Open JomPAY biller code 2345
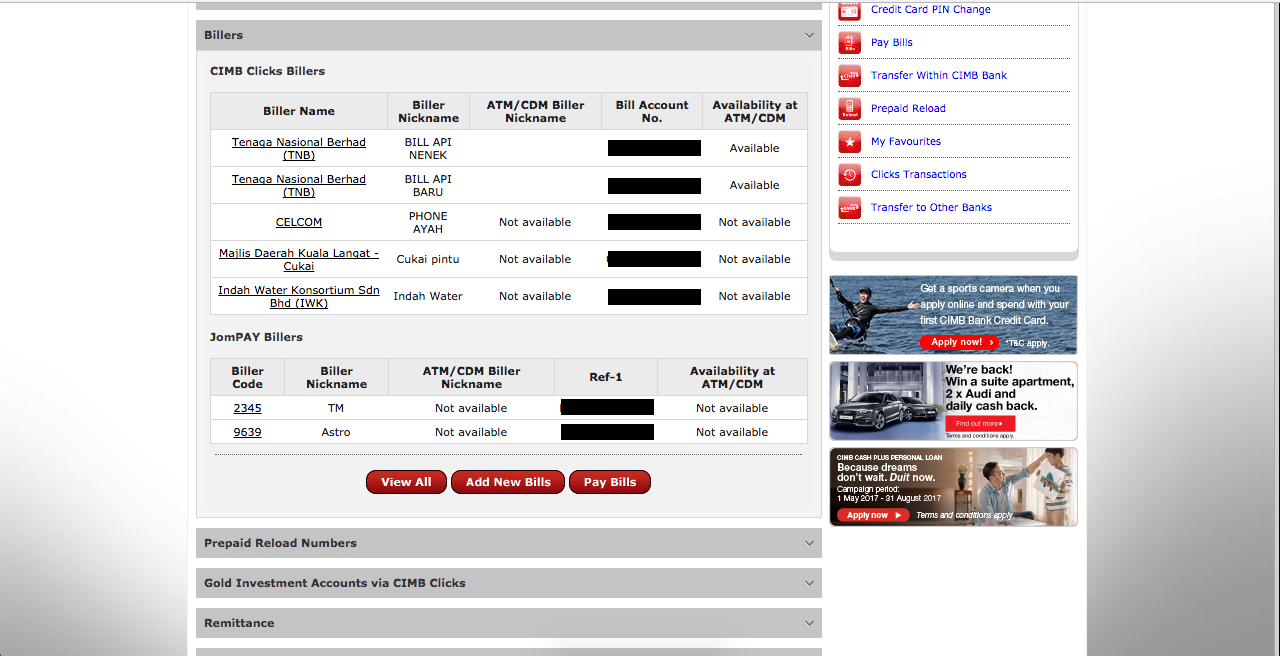Image resolution: width=1280 pixels, height=656 pixels. (247, 408)
